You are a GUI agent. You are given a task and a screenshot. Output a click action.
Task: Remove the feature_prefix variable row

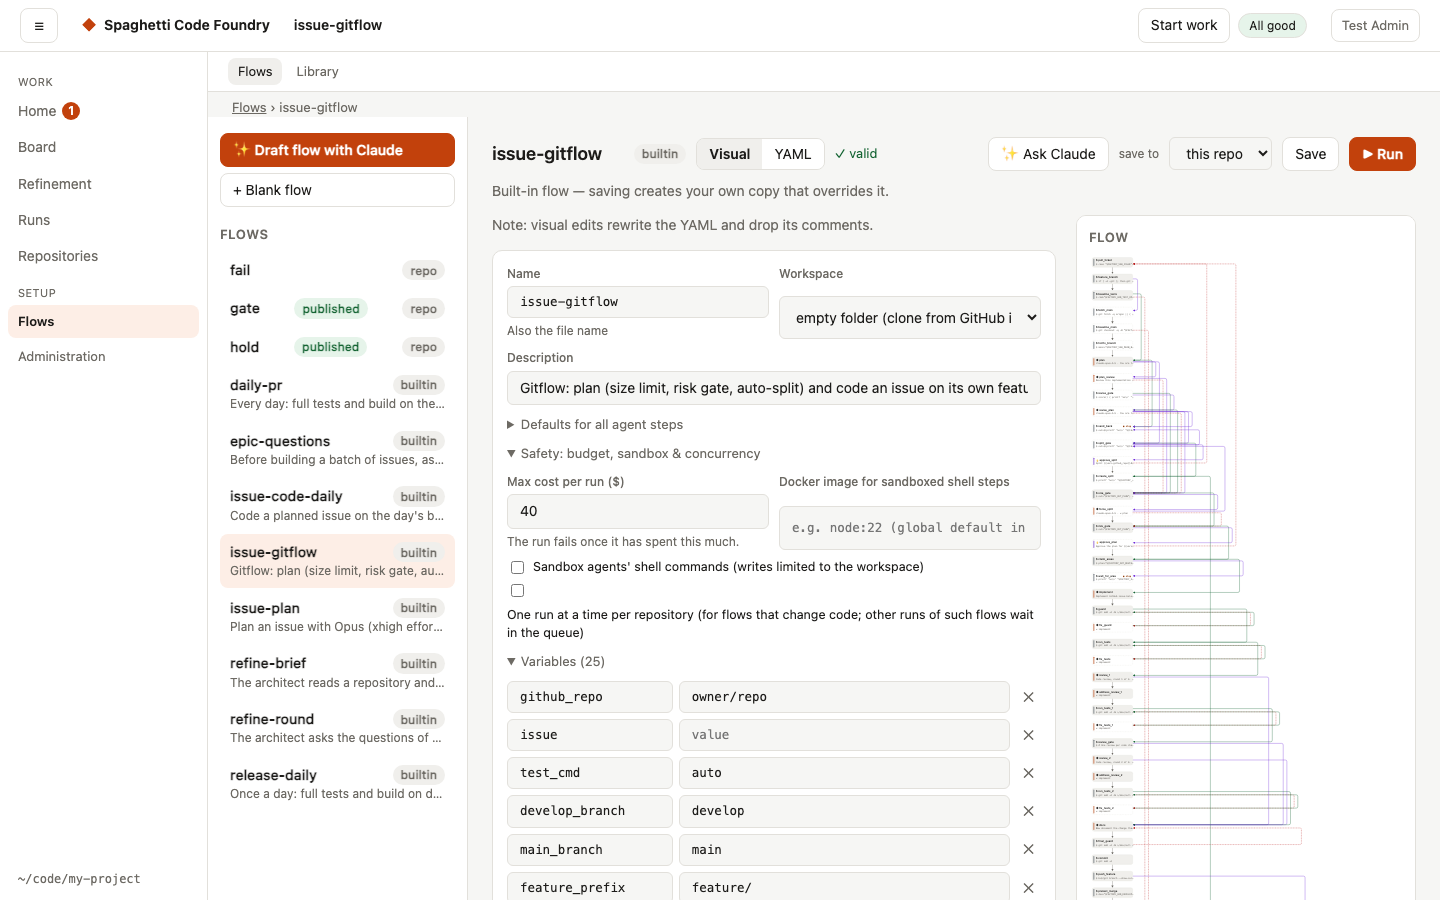tap(1028, 888)
